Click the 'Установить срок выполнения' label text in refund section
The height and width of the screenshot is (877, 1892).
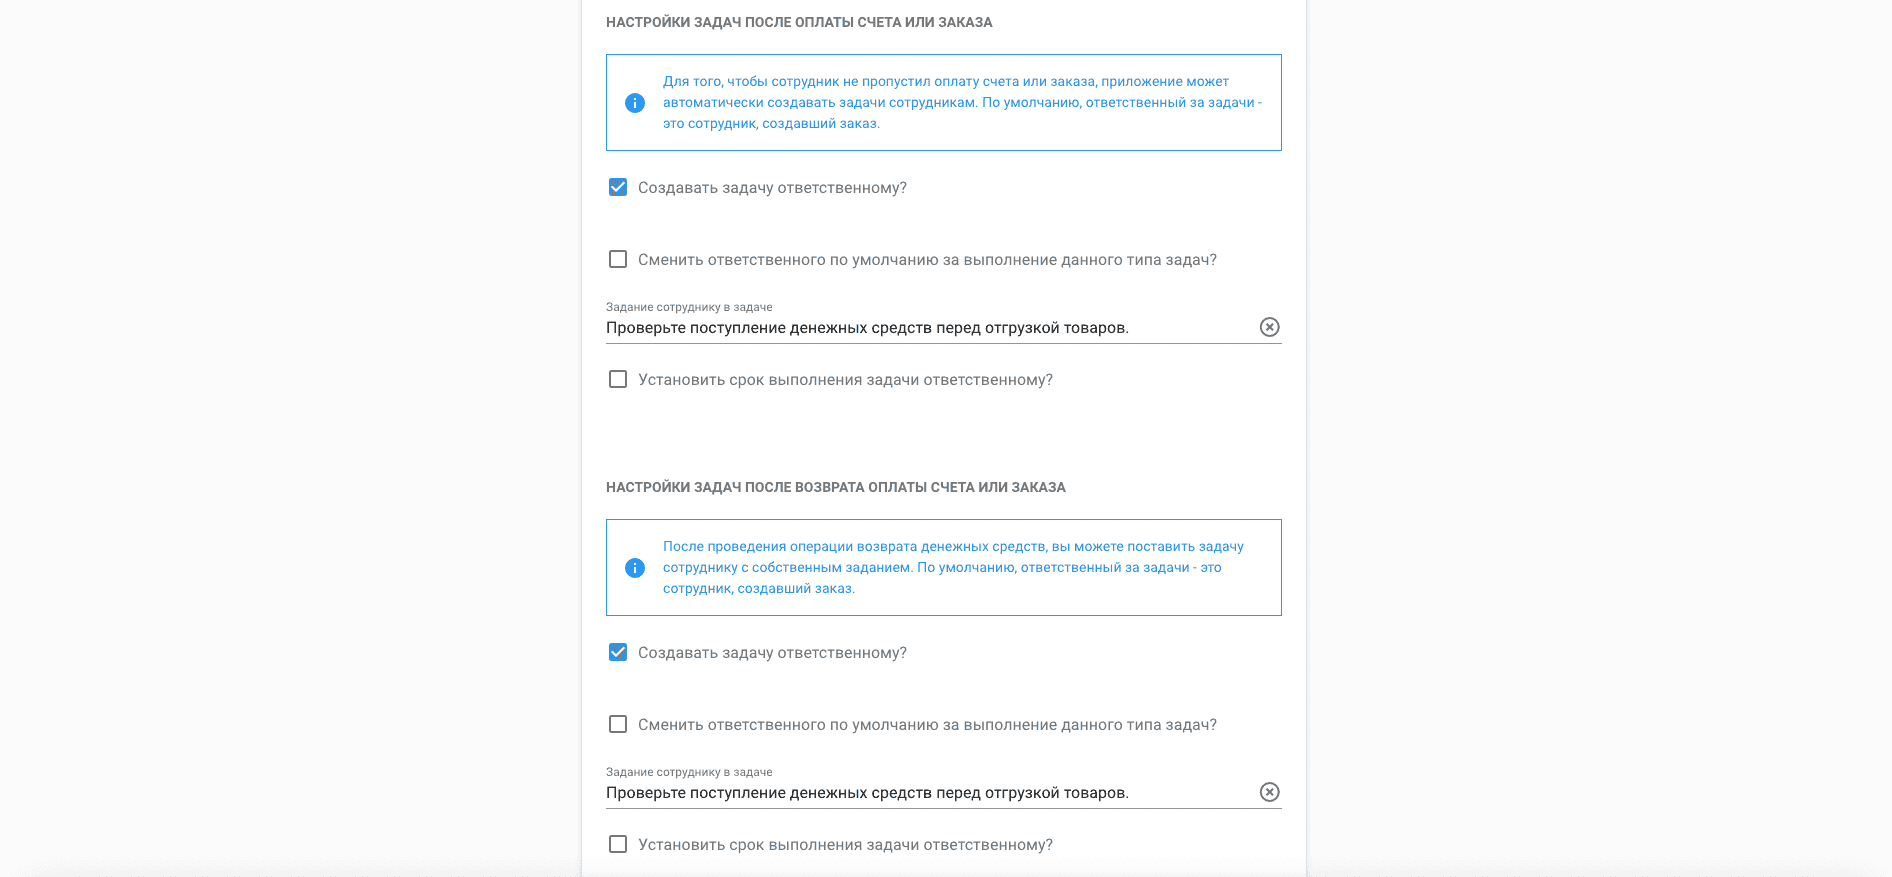click(845, 845)
